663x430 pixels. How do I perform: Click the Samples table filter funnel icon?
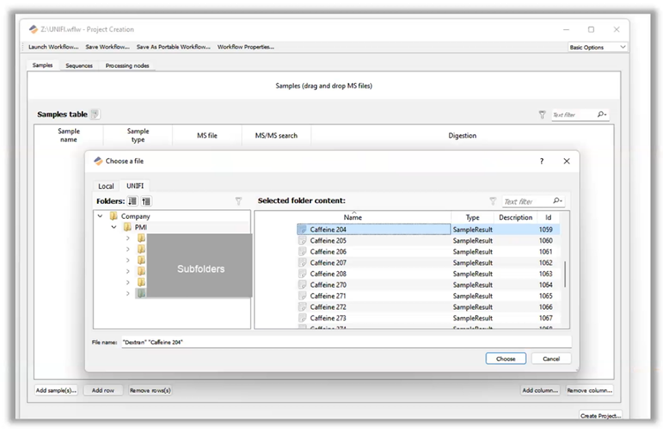click(x=542, y=115)
